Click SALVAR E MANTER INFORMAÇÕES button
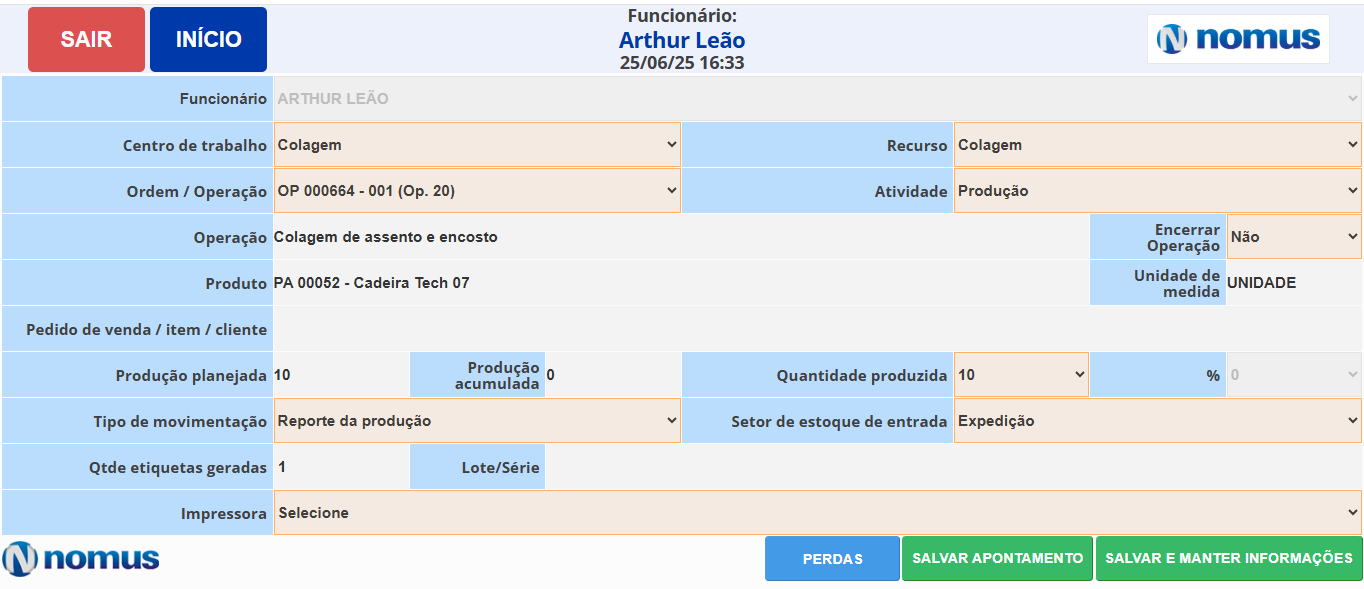The width and height of the screenshot is (1364, 589). click(x=1228, y=558)
